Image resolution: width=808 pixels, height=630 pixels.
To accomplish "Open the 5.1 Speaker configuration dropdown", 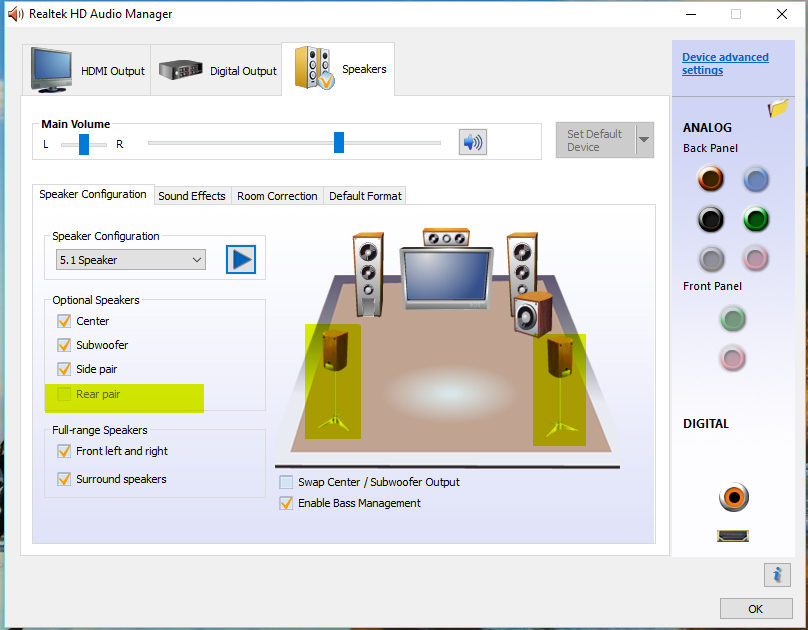I will tap(130, 260).
